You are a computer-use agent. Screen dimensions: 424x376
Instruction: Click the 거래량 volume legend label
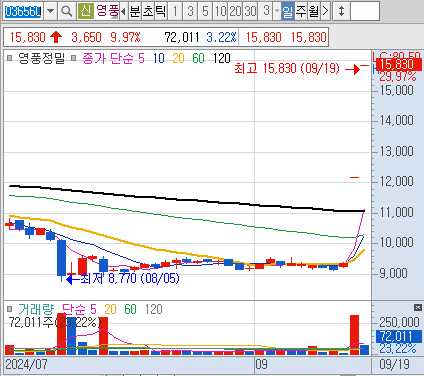[36, 309]
